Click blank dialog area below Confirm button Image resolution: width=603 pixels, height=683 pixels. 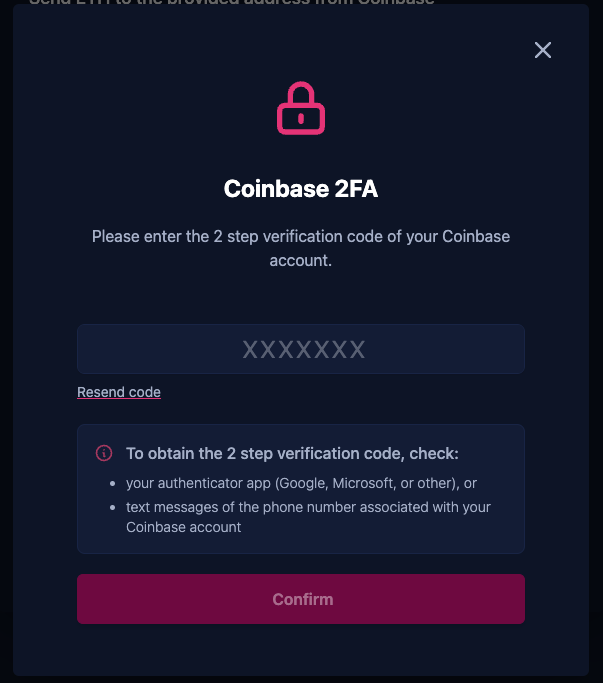(301, 650)
